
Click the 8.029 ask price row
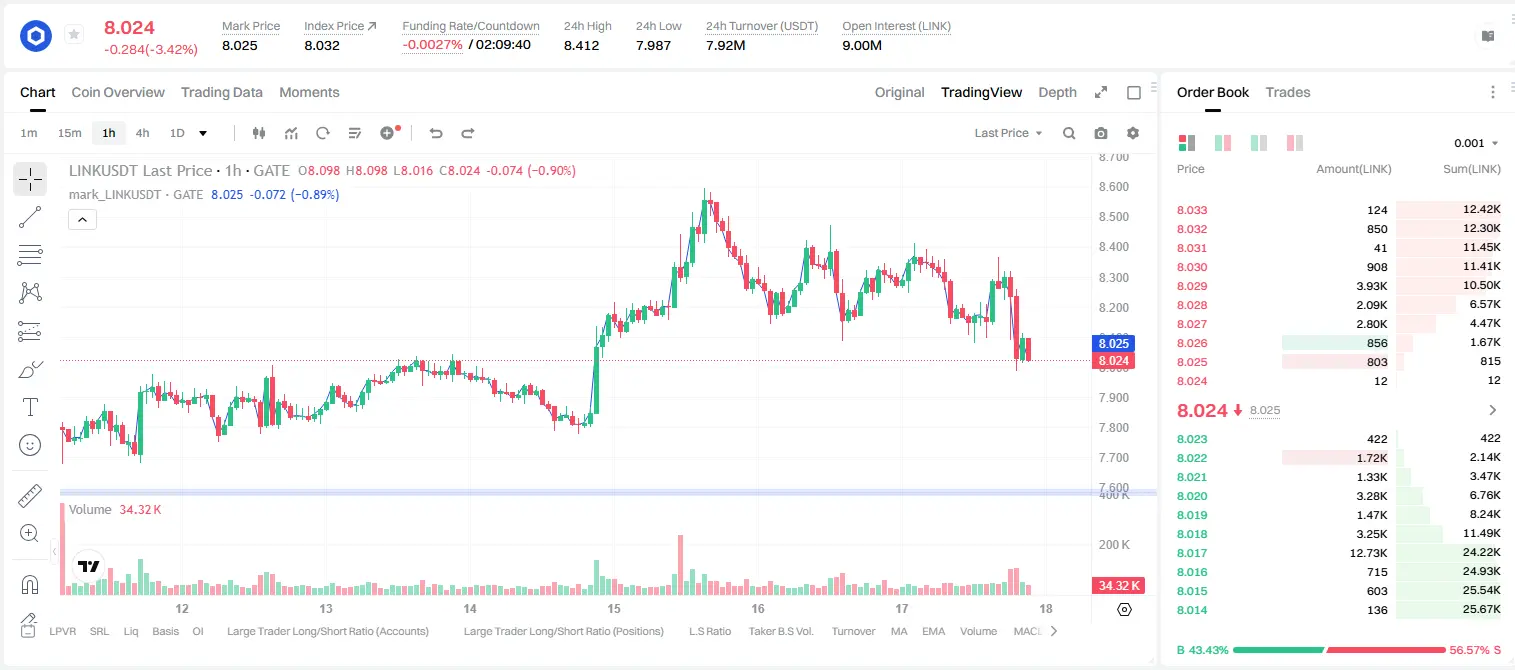pyautogui.click(x=1339, y=286)
